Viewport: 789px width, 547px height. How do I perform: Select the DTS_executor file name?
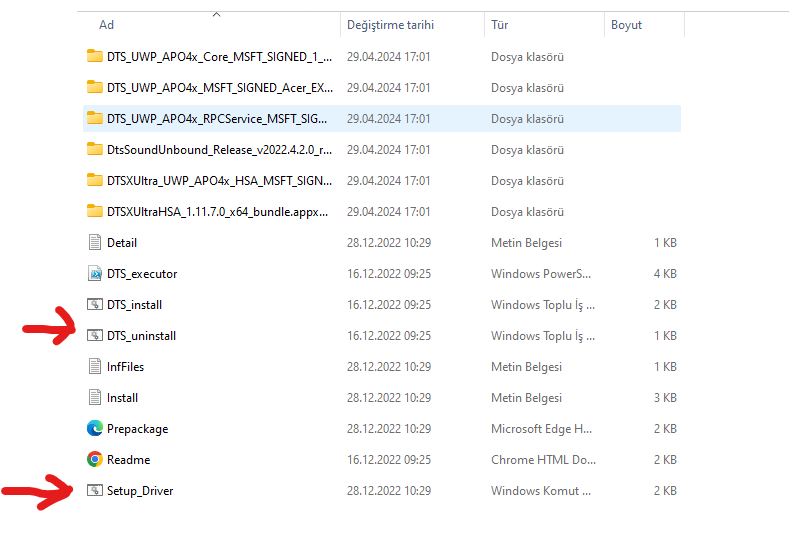pyautogui.click(x=142, y=274)
